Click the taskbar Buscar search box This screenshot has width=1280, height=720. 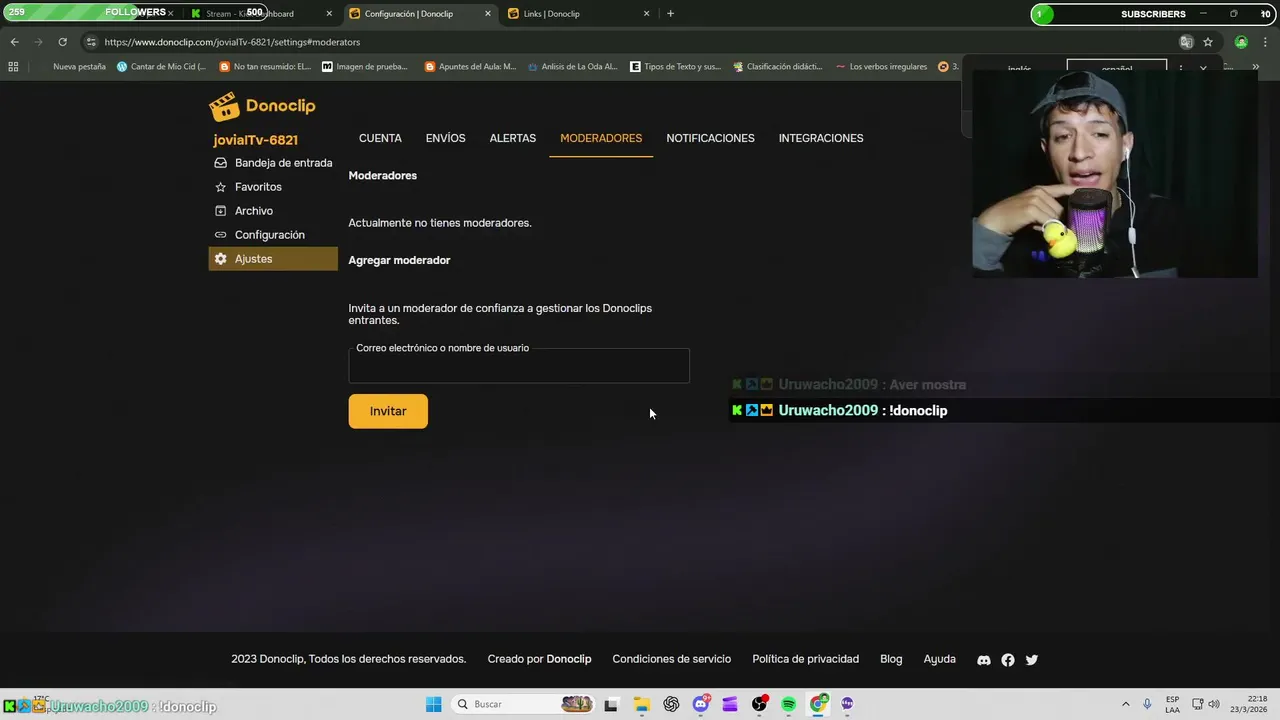pyautogui.click(x=523, y=704)
